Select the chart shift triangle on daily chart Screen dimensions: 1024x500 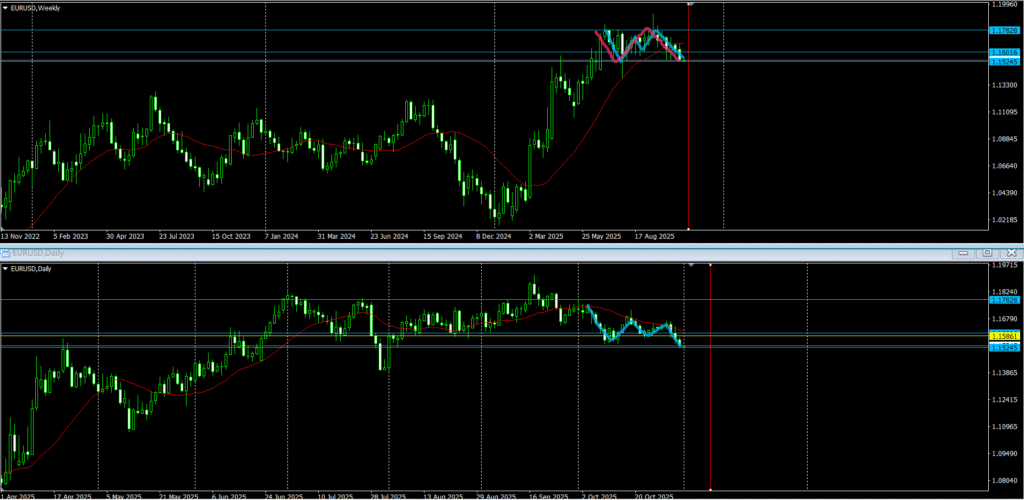pyautogui.click(x=690, y=266)
